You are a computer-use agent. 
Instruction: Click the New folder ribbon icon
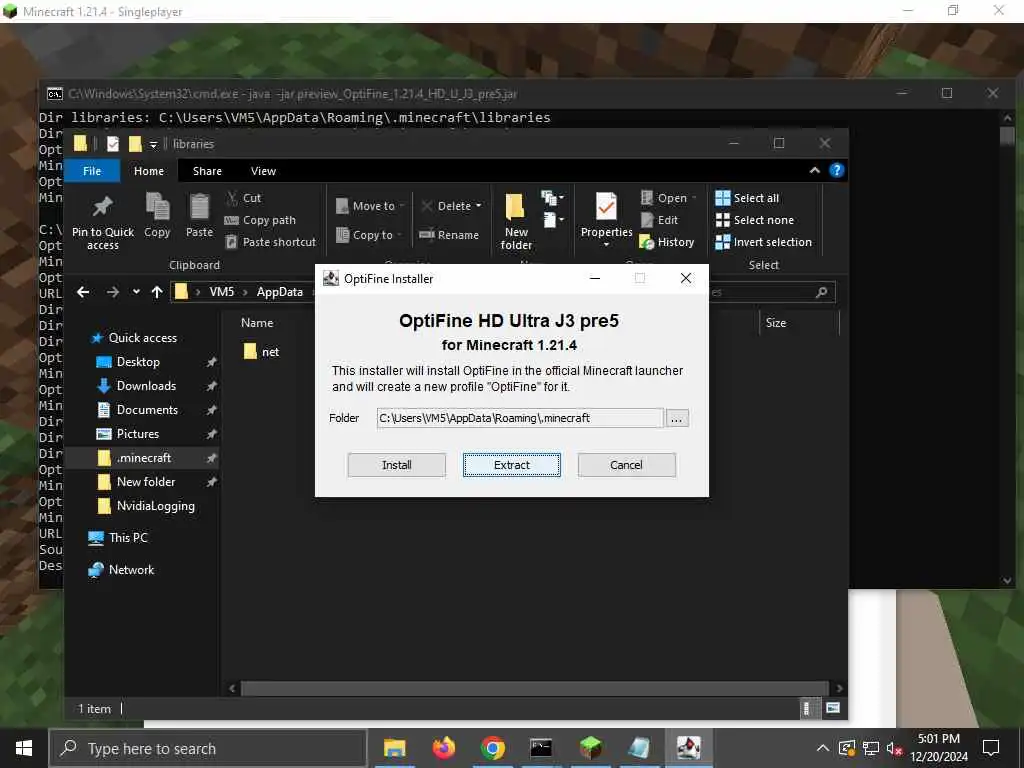516,221
